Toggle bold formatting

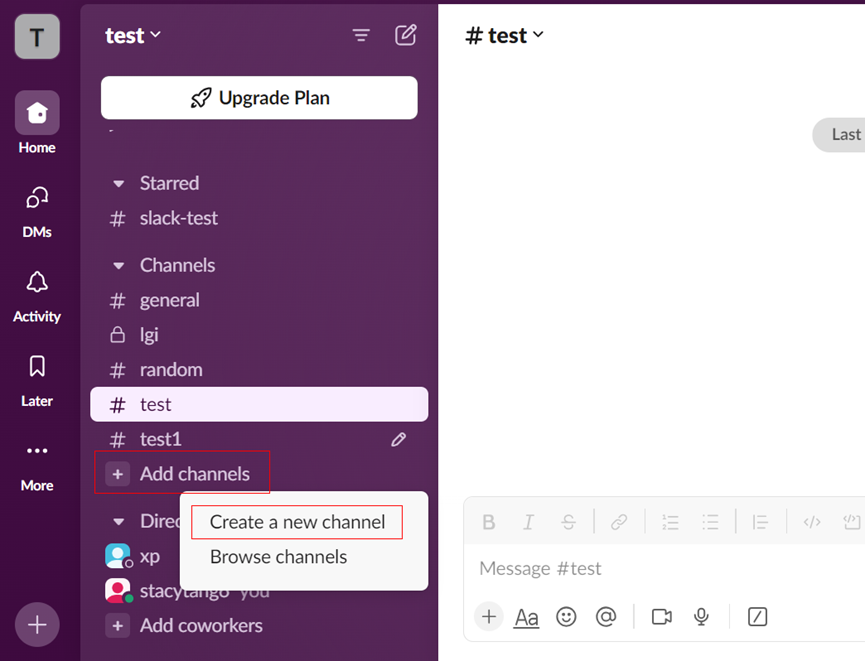(489, 522)
